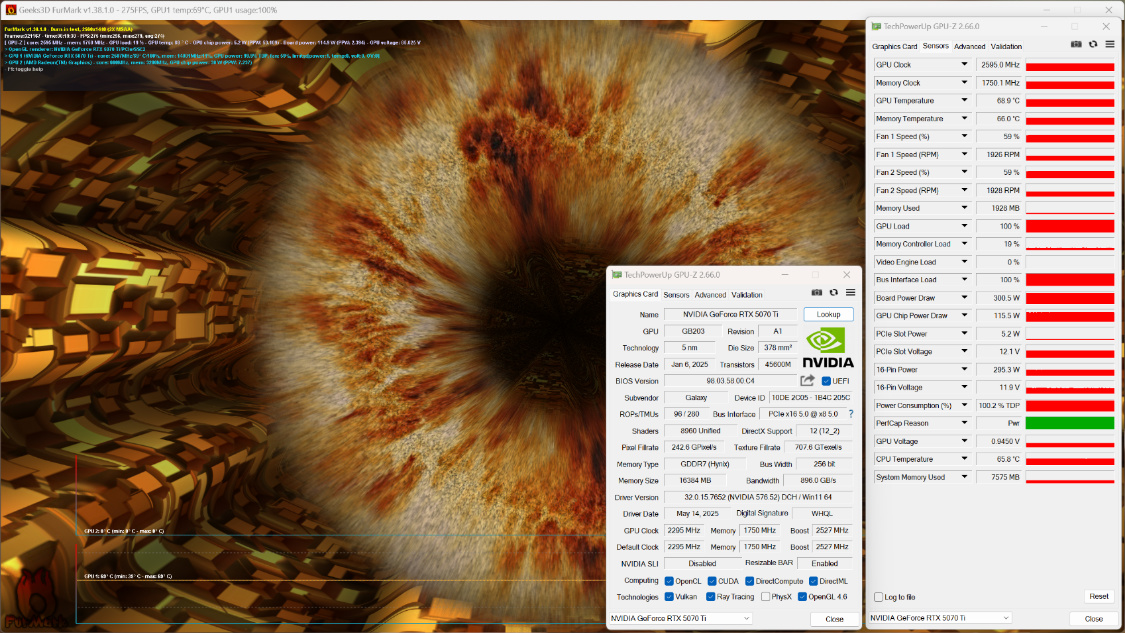
Task: Open the Advanced tab in the Graphics Card window
Action: tap(710, 295)
